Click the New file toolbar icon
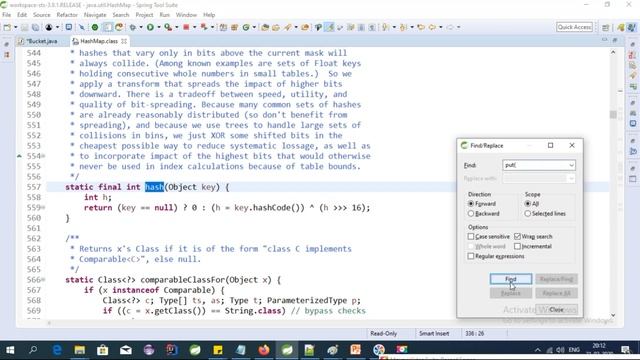 pyautogui.click(x=7, y=27)
